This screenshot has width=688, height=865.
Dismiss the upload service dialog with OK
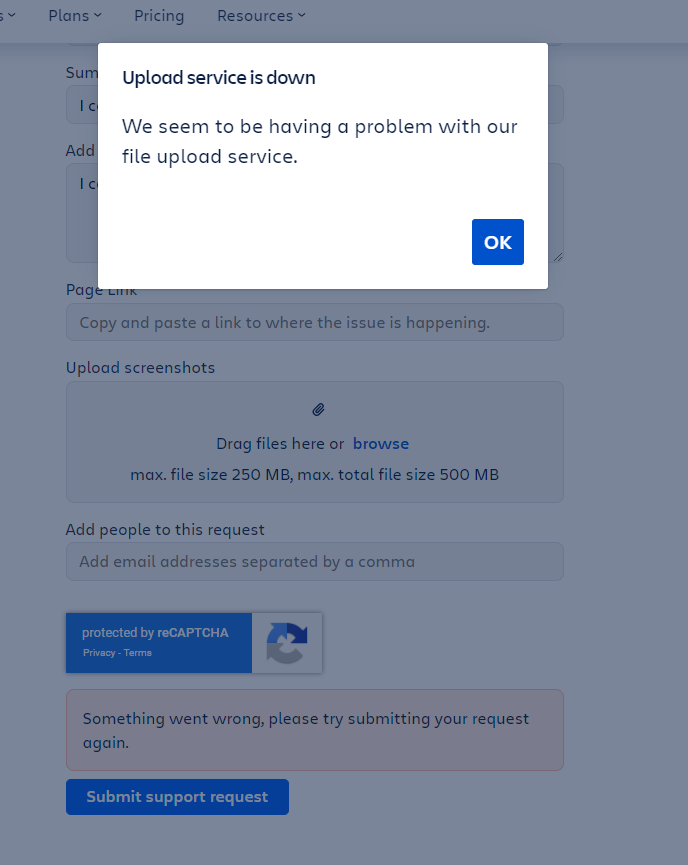tap(497, 241)
